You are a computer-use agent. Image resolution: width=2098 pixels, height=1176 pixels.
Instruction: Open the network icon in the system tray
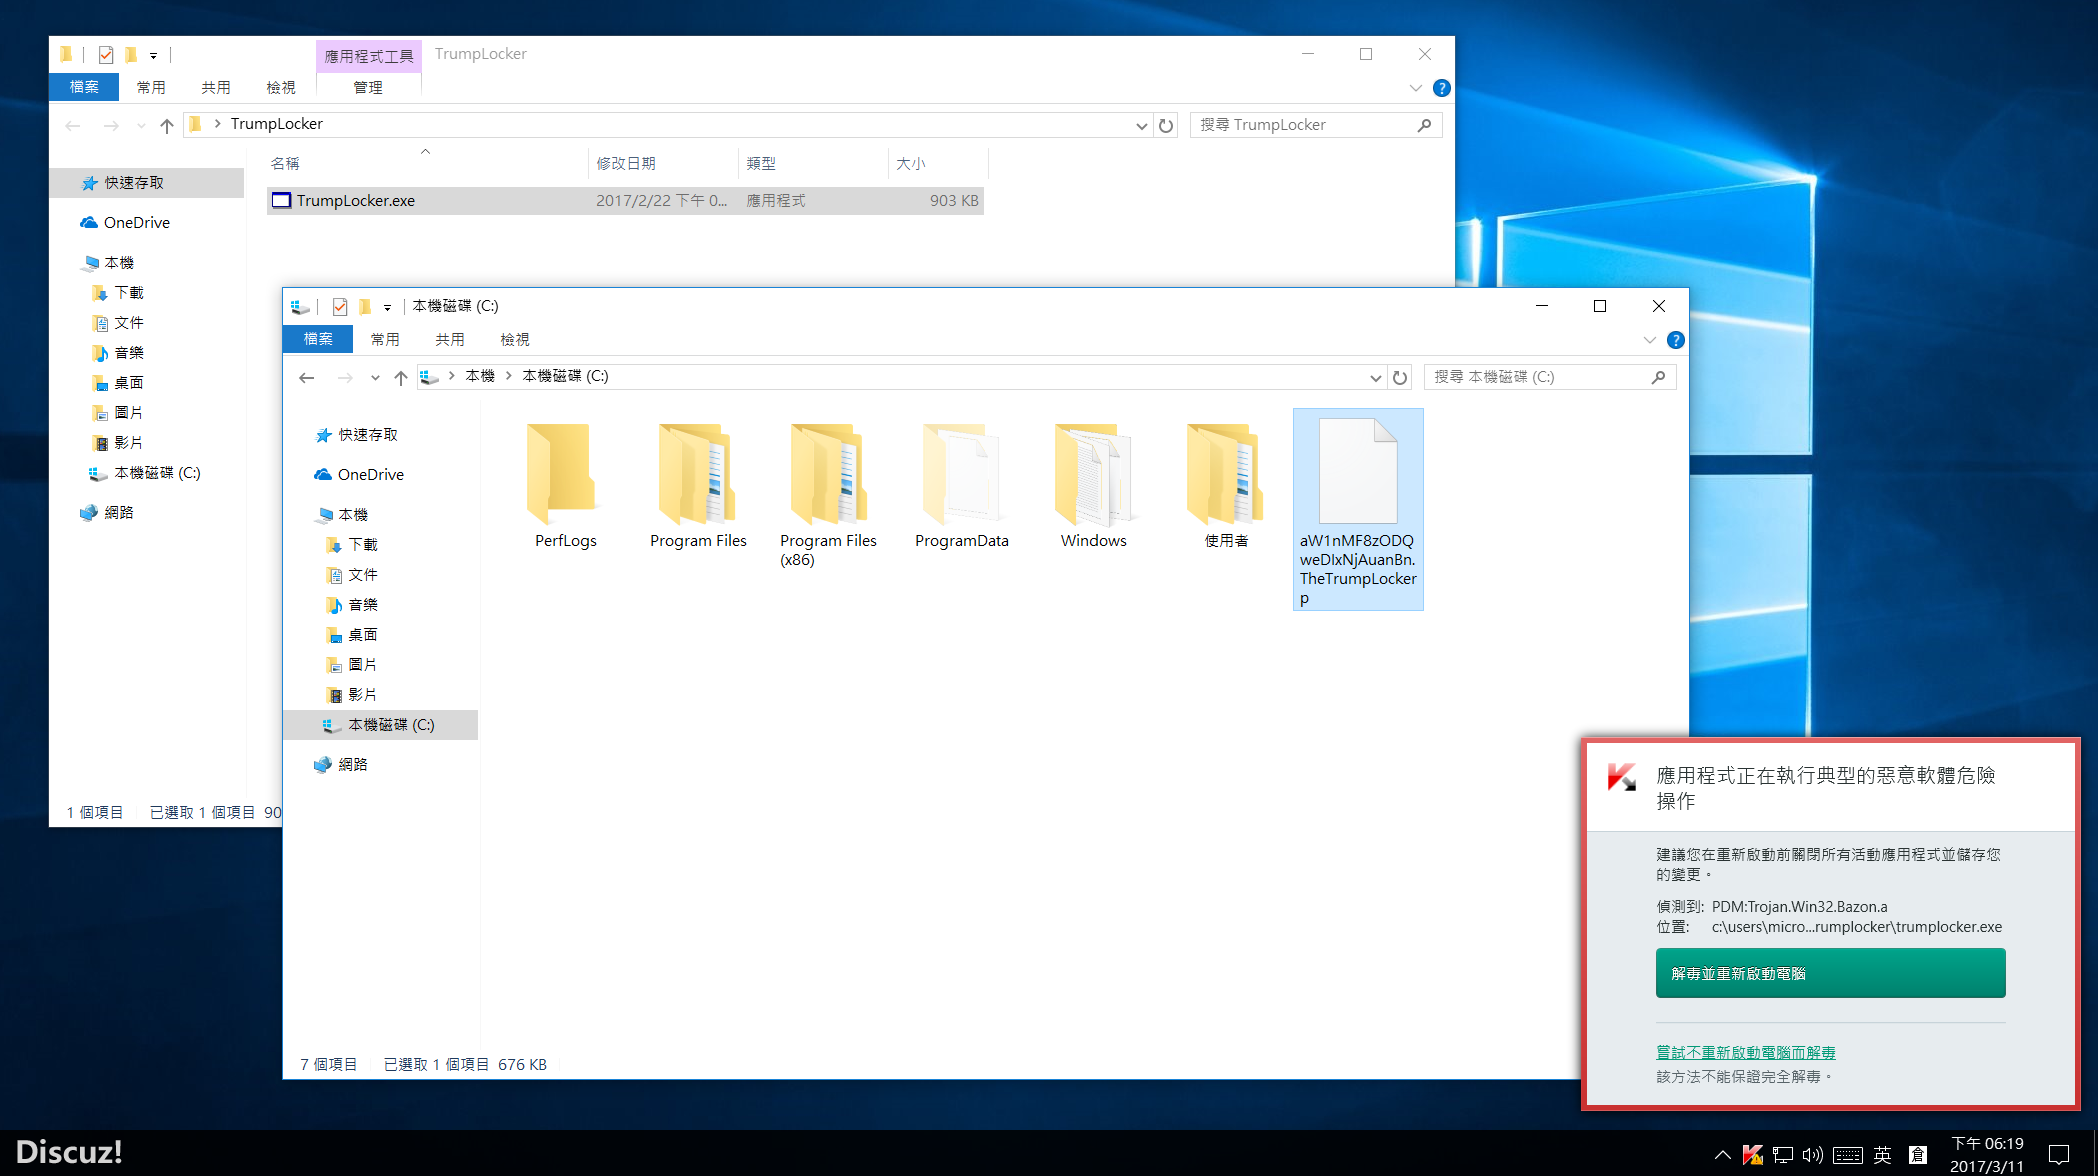point(1783,1155)
